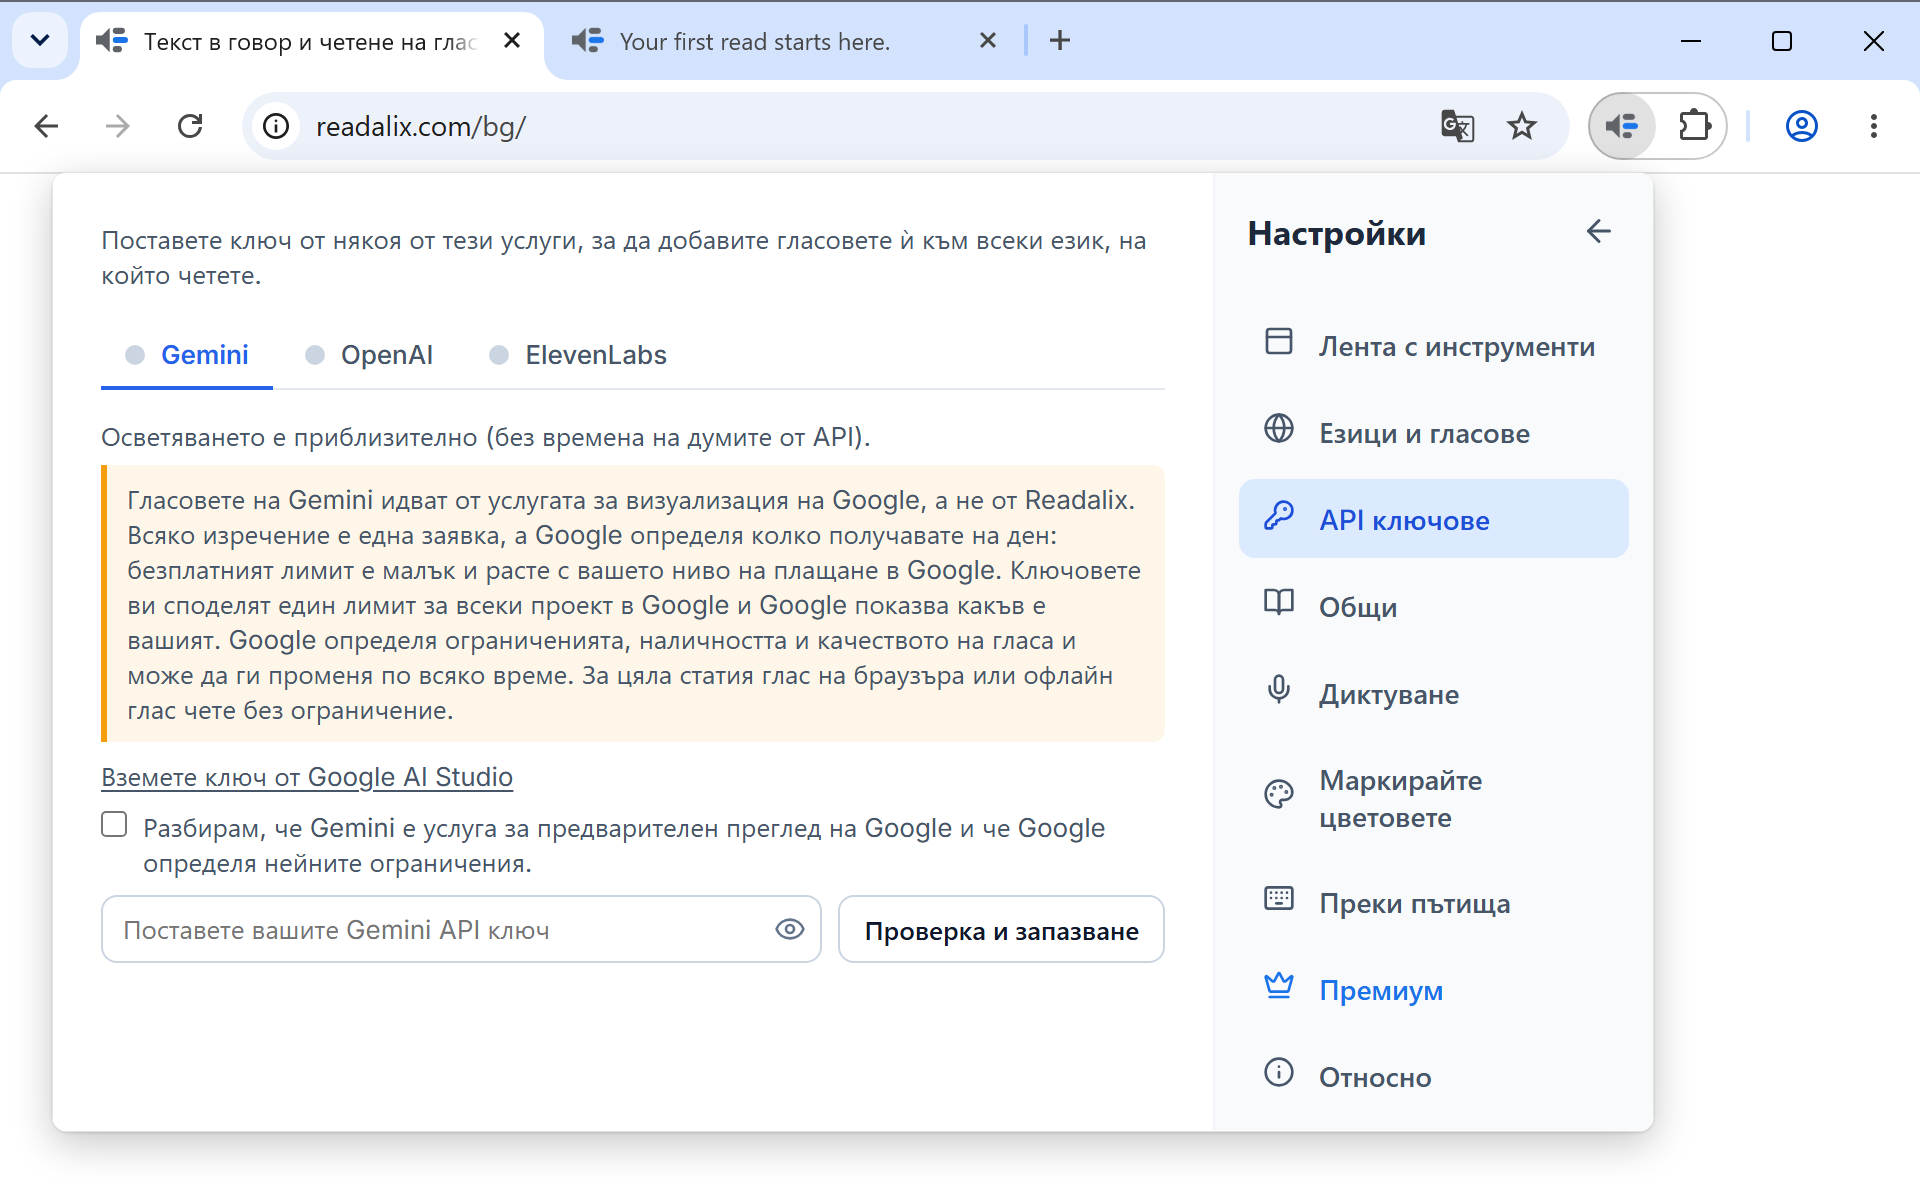
Task: Switch to the OpenAI provider tab
Action: [x=369, y=355]
